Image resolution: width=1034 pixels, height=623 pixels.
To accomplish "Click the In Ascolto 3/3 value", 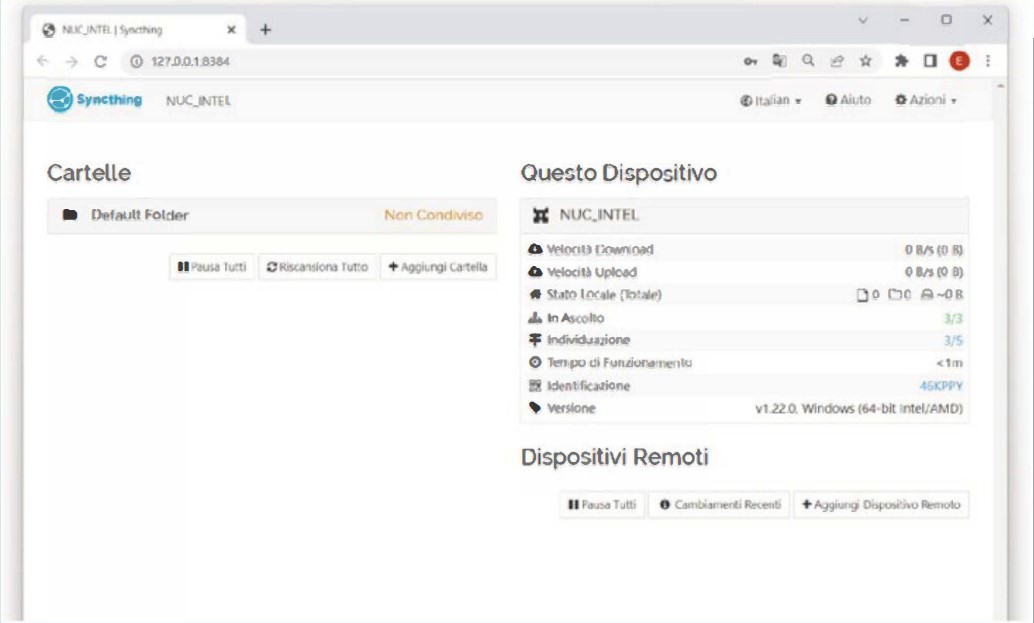I will pos(953,318).
